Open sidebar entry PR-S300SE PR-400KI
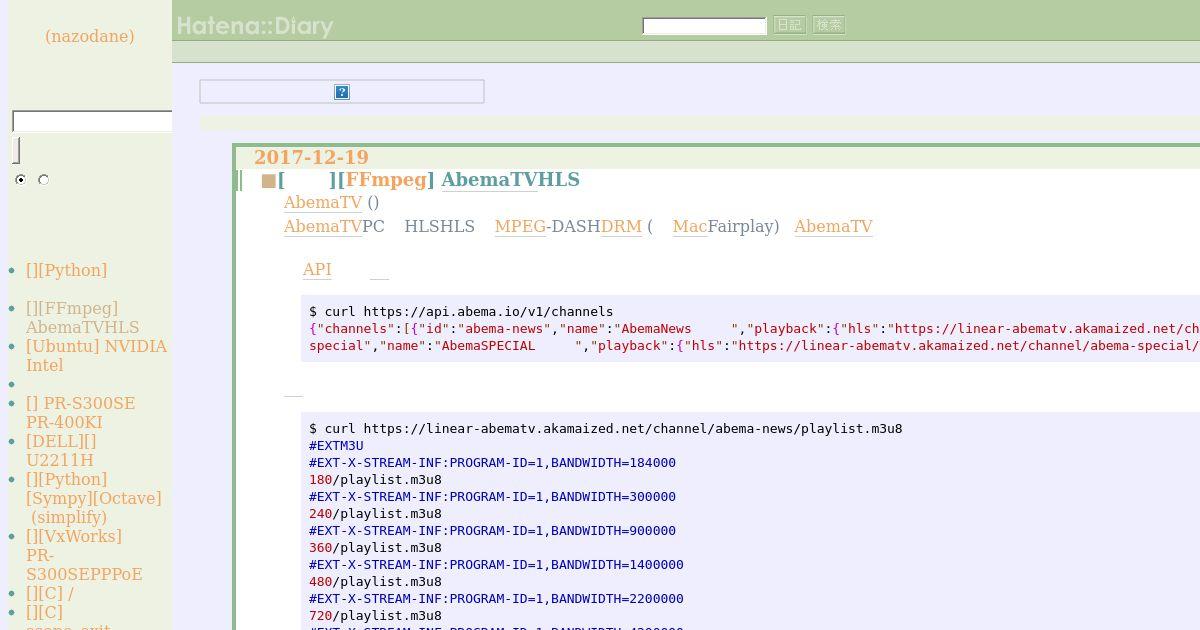Image resolution: width=1200 pixels, height=630 pixels. [x=80, y=413]
